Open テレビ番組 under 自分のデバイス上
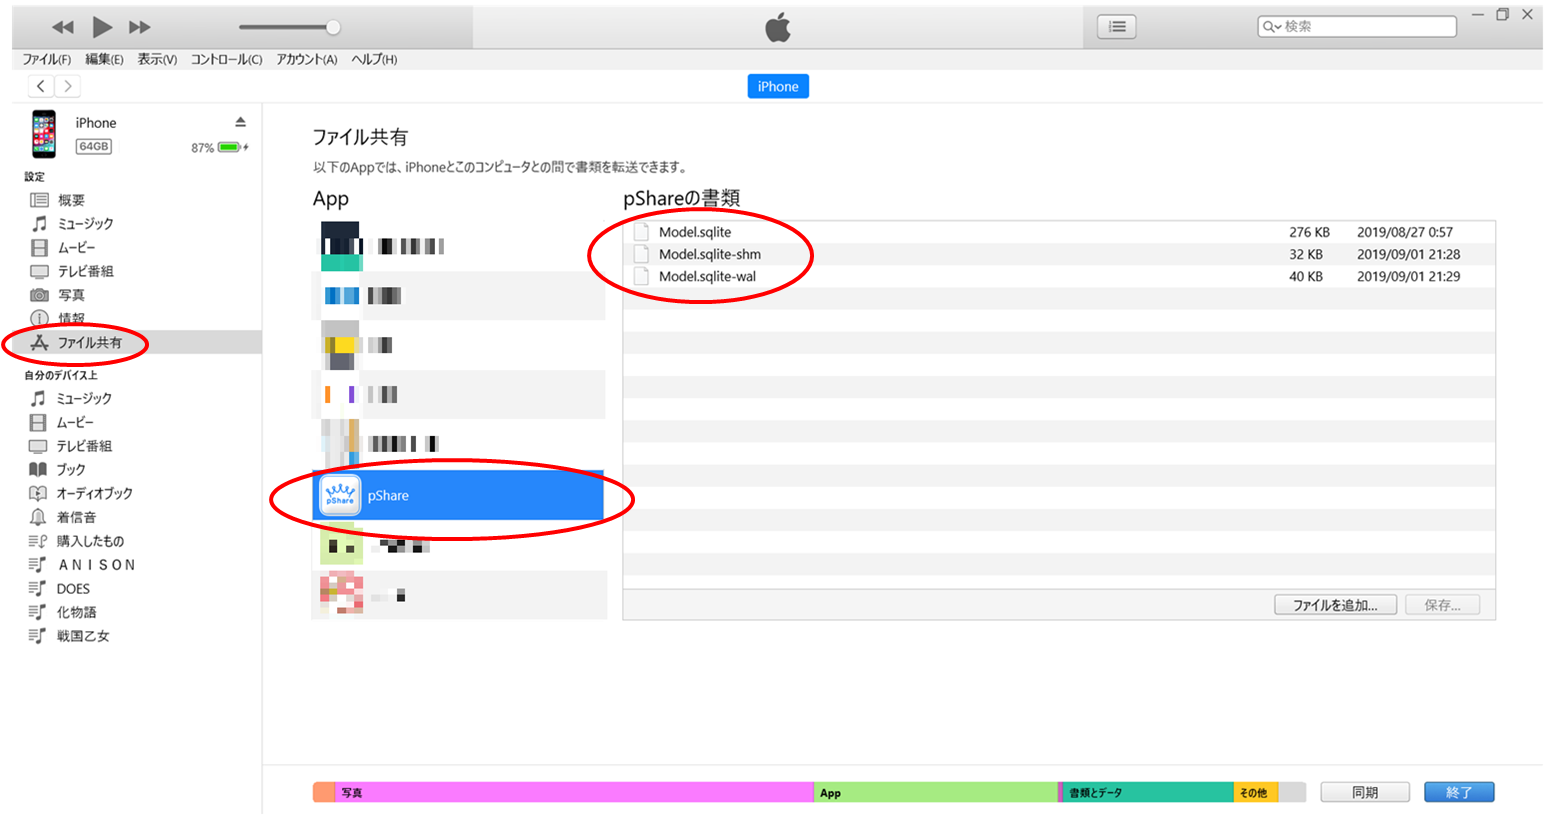Image resolution: width=1546 pixels, height=816 pixels. click(84, 446)
